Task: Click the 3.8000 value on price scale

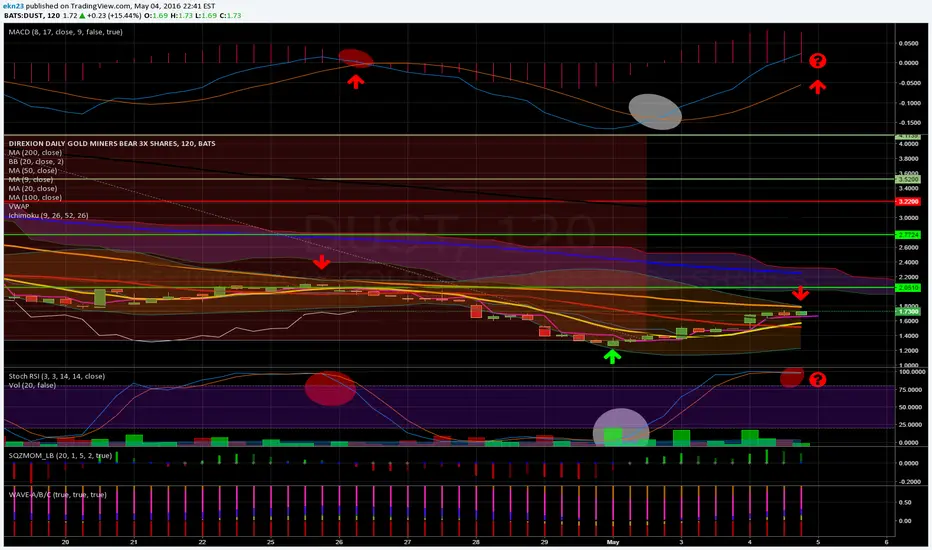Action: point(908,159)
